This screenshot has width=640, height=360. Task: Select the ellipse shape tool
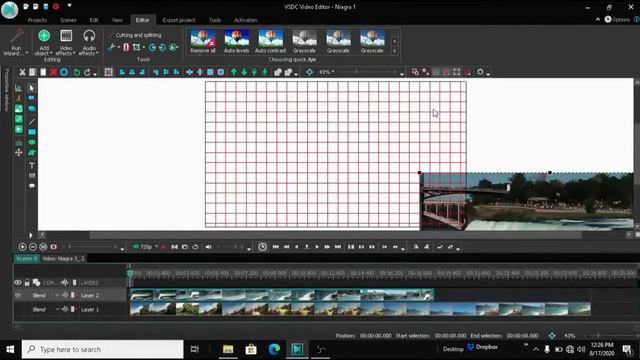pyautogui.click(x=31, y=142)
